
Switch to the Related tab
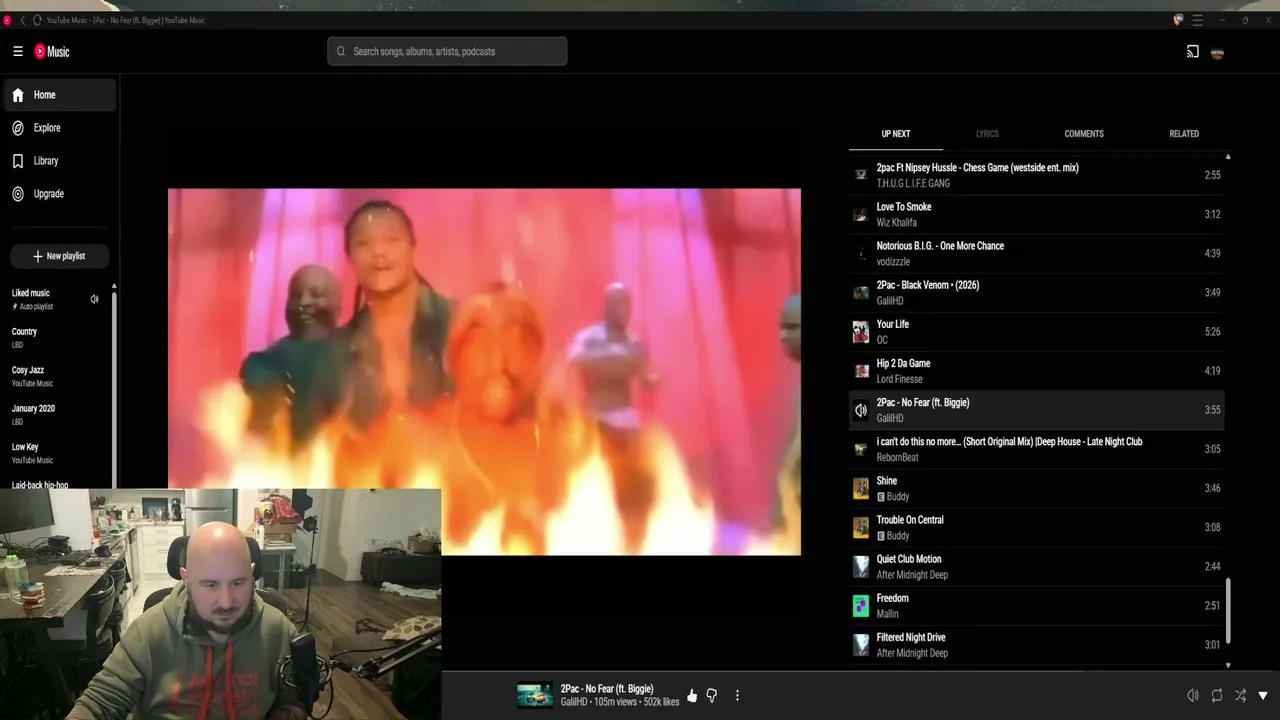[1184, 134]
